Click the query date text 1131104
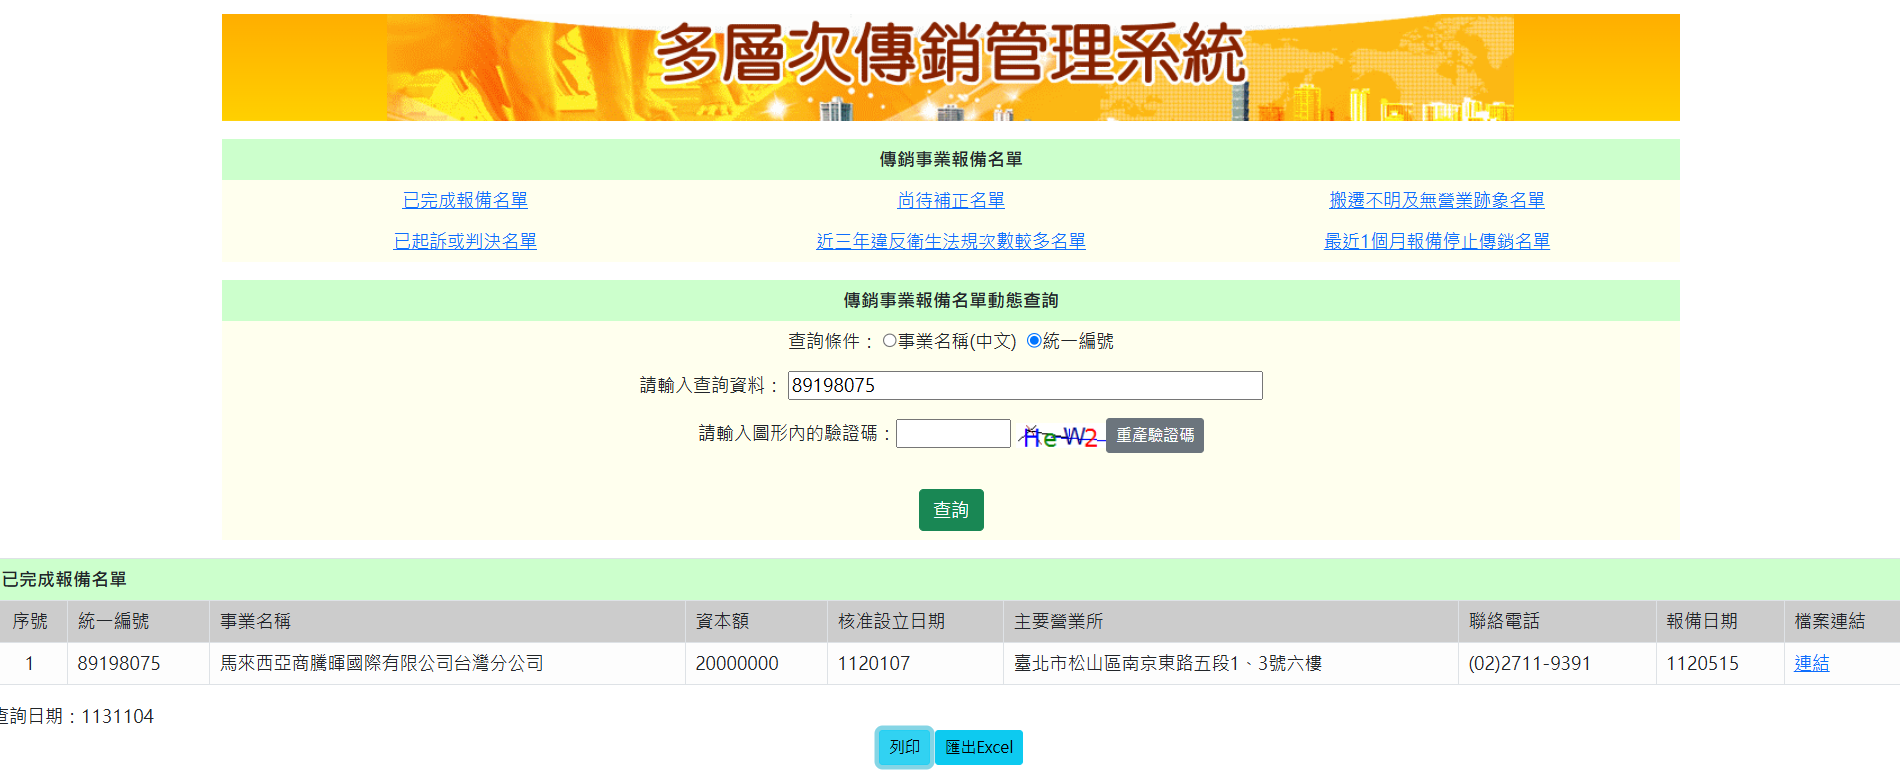Screen dimensions: 1900x772 pos(117,716)
